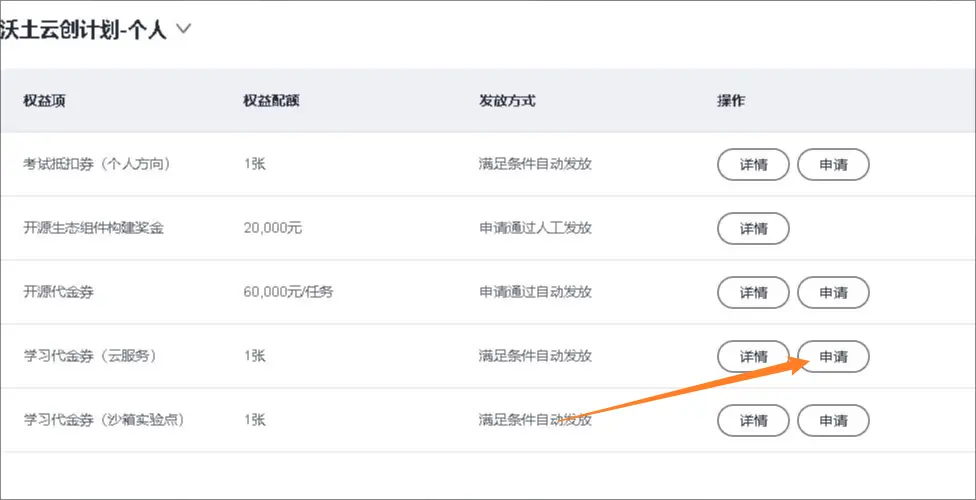View 详情 of 开源生态组件构建奖金

(x=753, y=229)
